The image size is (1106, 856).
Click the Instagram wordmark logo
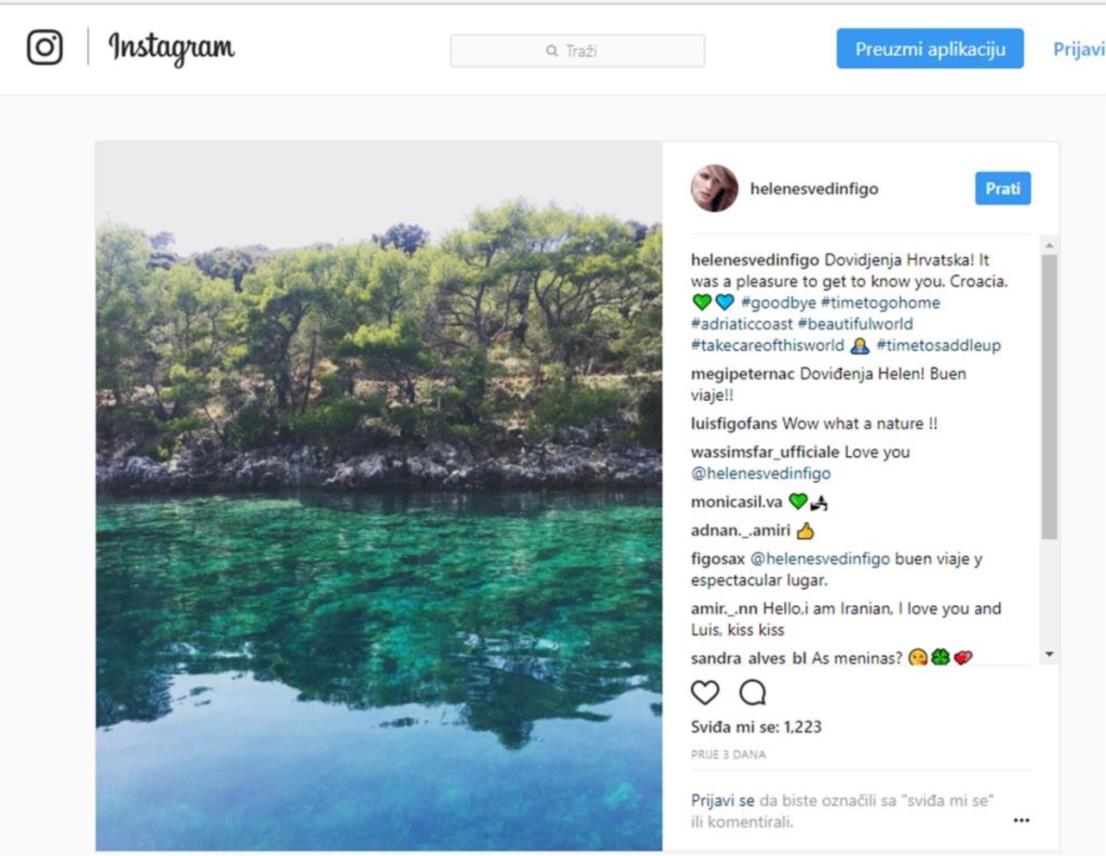point(171,48)
